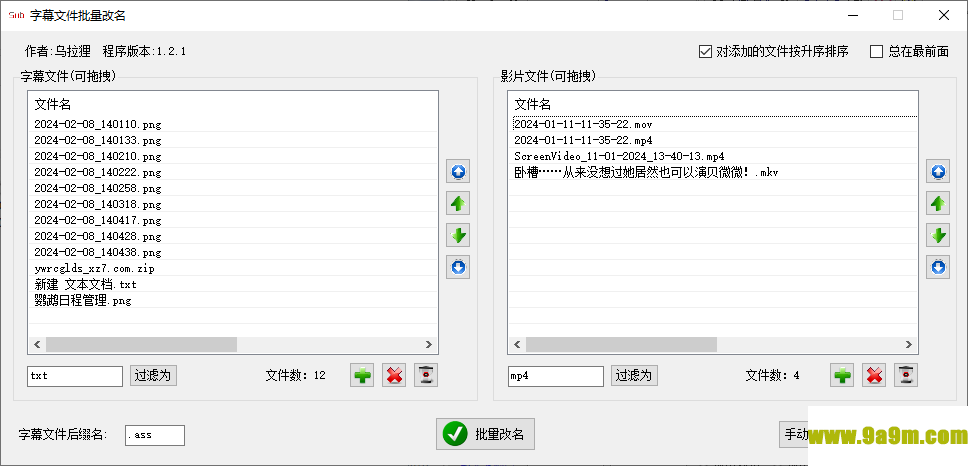Start 批量改名 batch rename
968x466 pixels.
(485, 434)
